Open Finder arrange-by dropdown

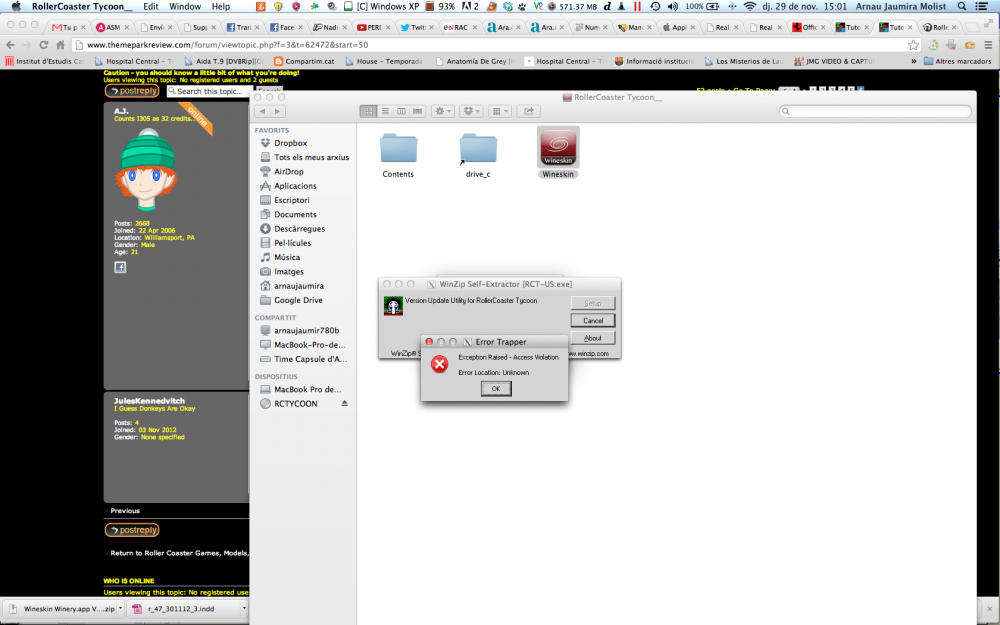point(501,110)
